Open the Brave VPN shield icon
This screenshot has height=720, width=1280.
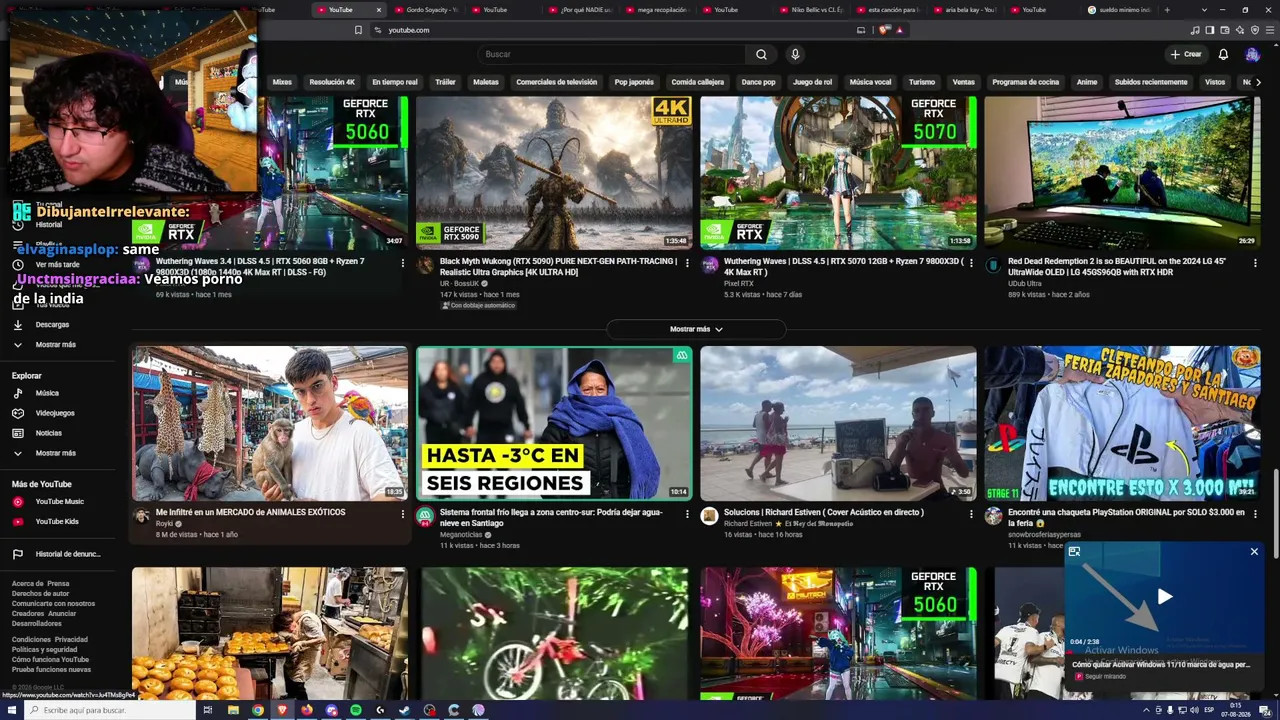[x=1255, y=30]
